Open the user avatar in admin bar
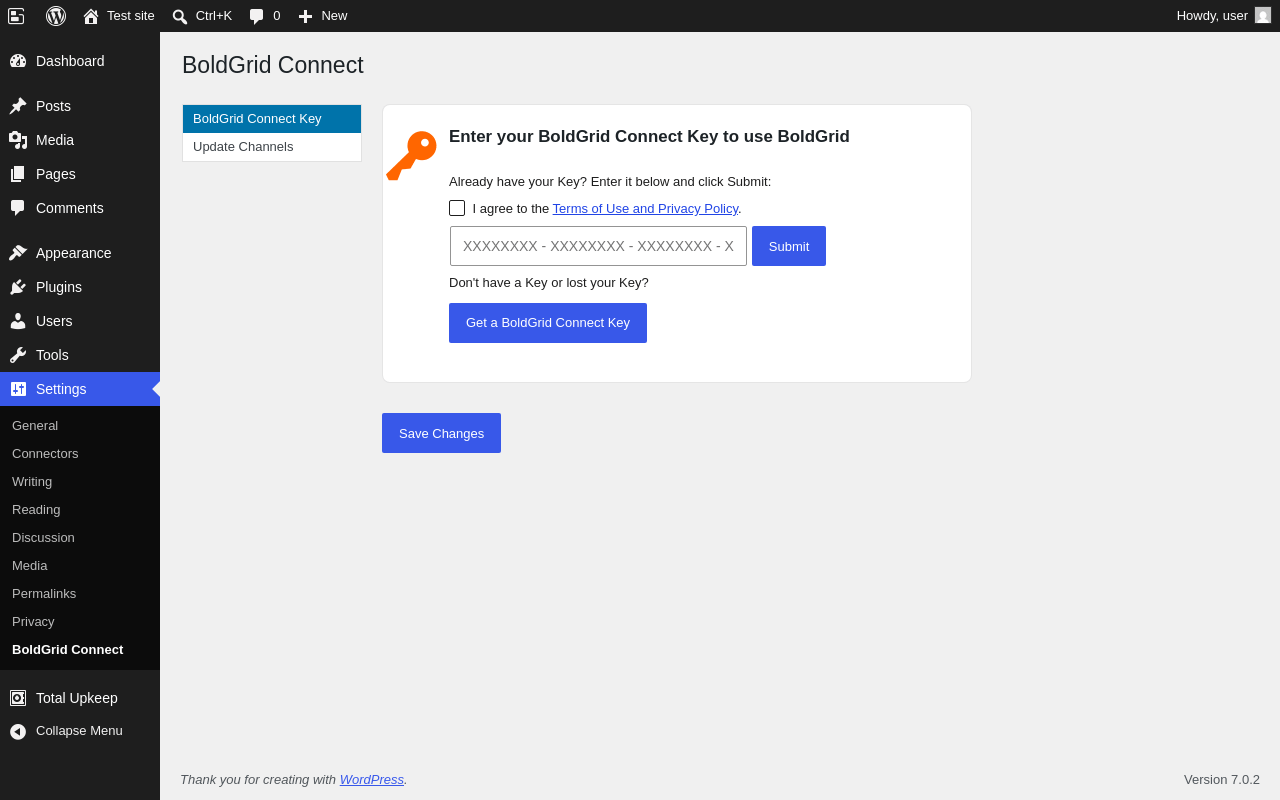This screenshot has height=800, width=1280. coord(1263,15)
